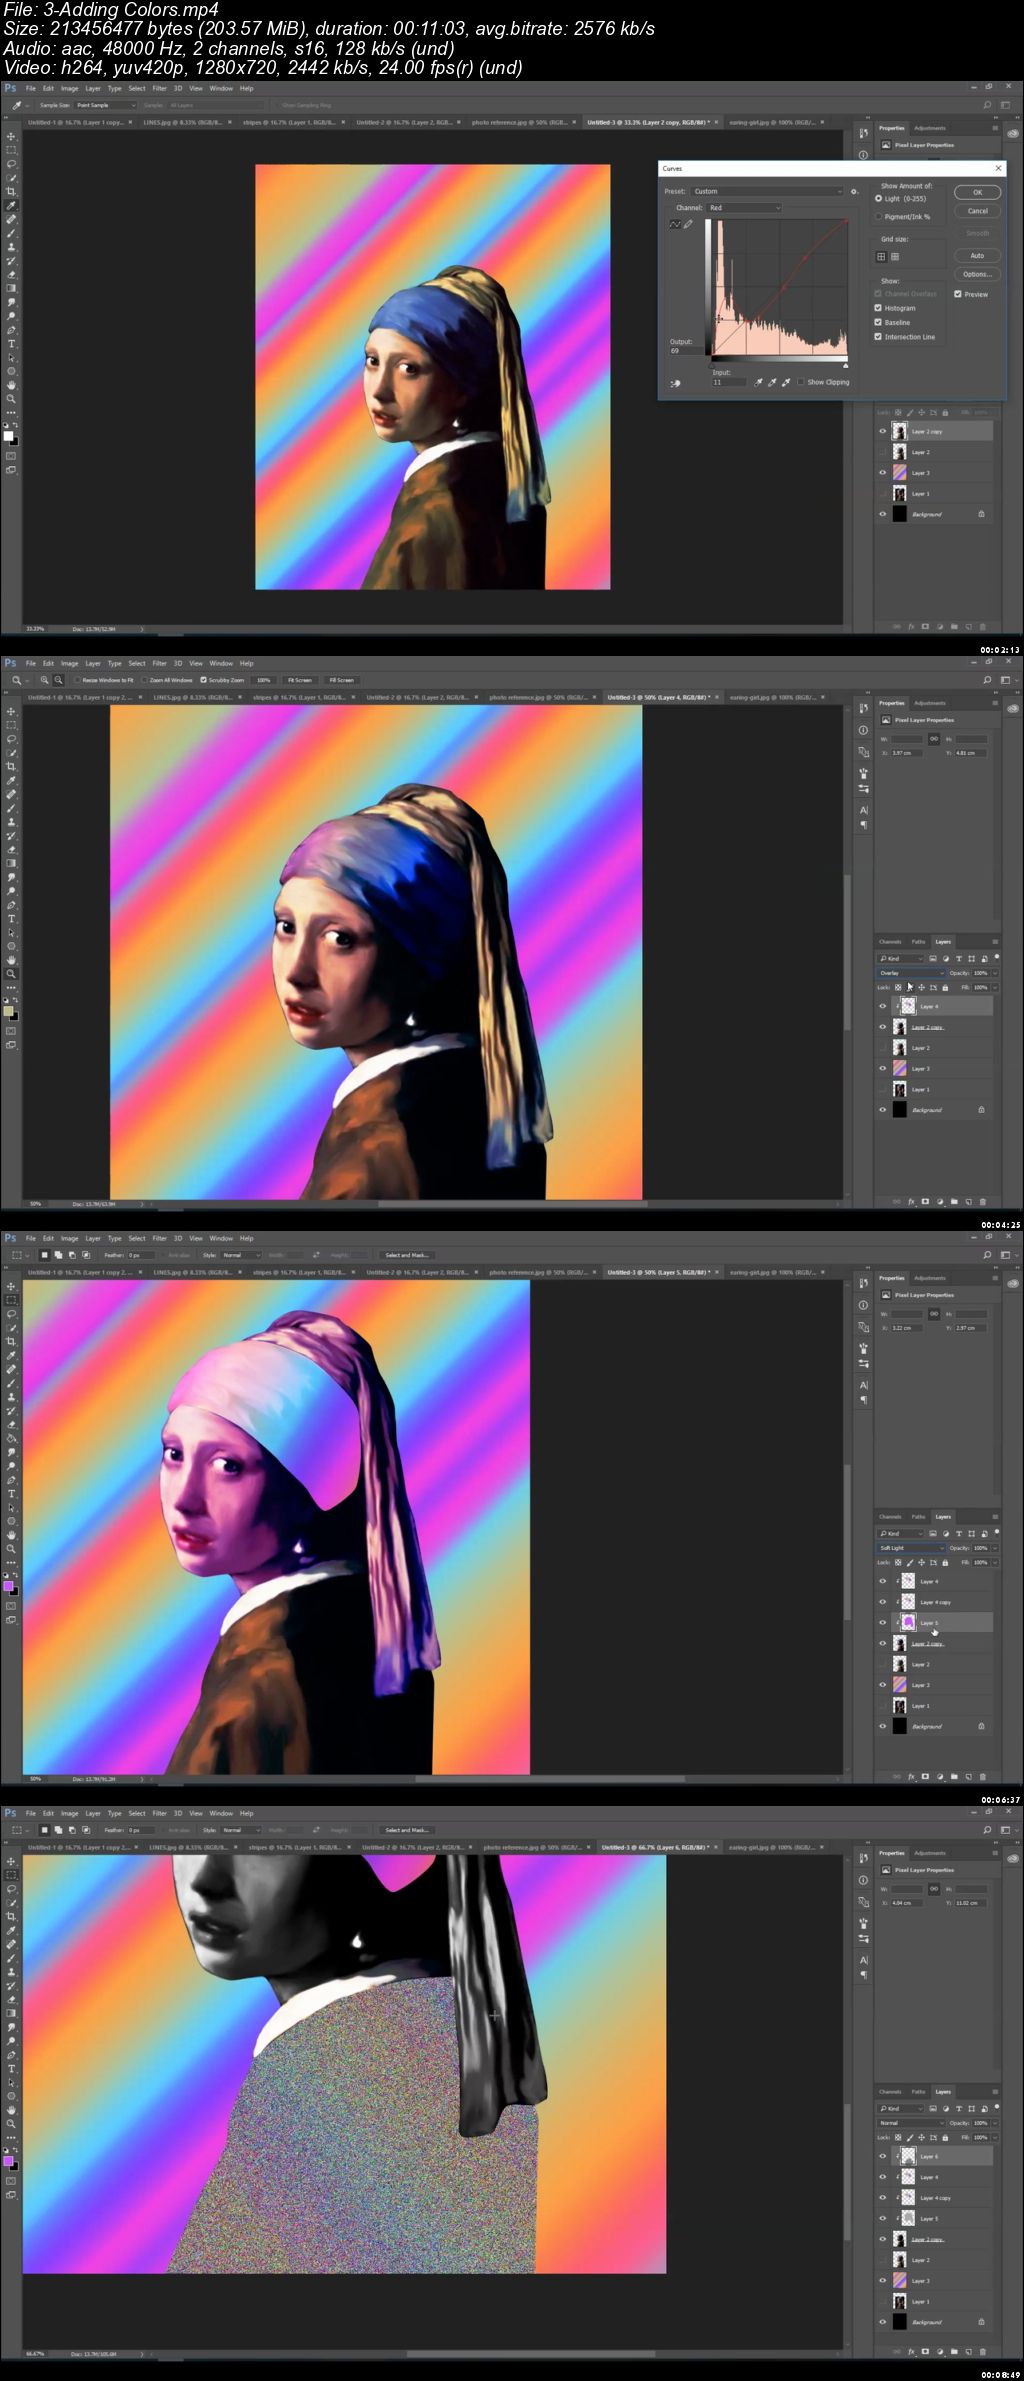Switch to the Paths tab in the 00:04:25 frame

coord(918,942)
